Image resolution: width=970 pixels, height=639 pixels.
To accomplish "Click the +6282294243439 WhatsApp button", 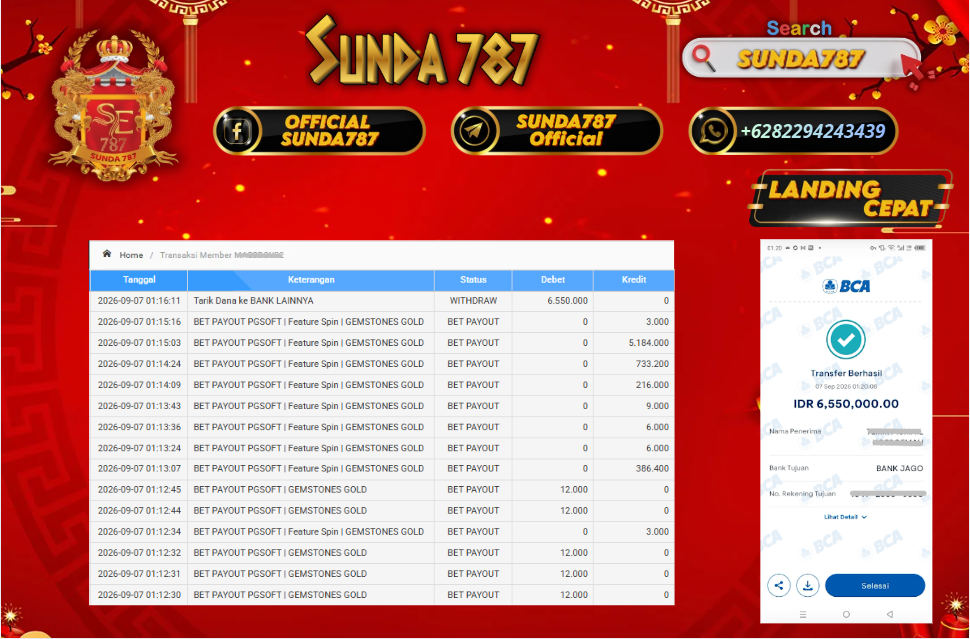I will [793, 131].
